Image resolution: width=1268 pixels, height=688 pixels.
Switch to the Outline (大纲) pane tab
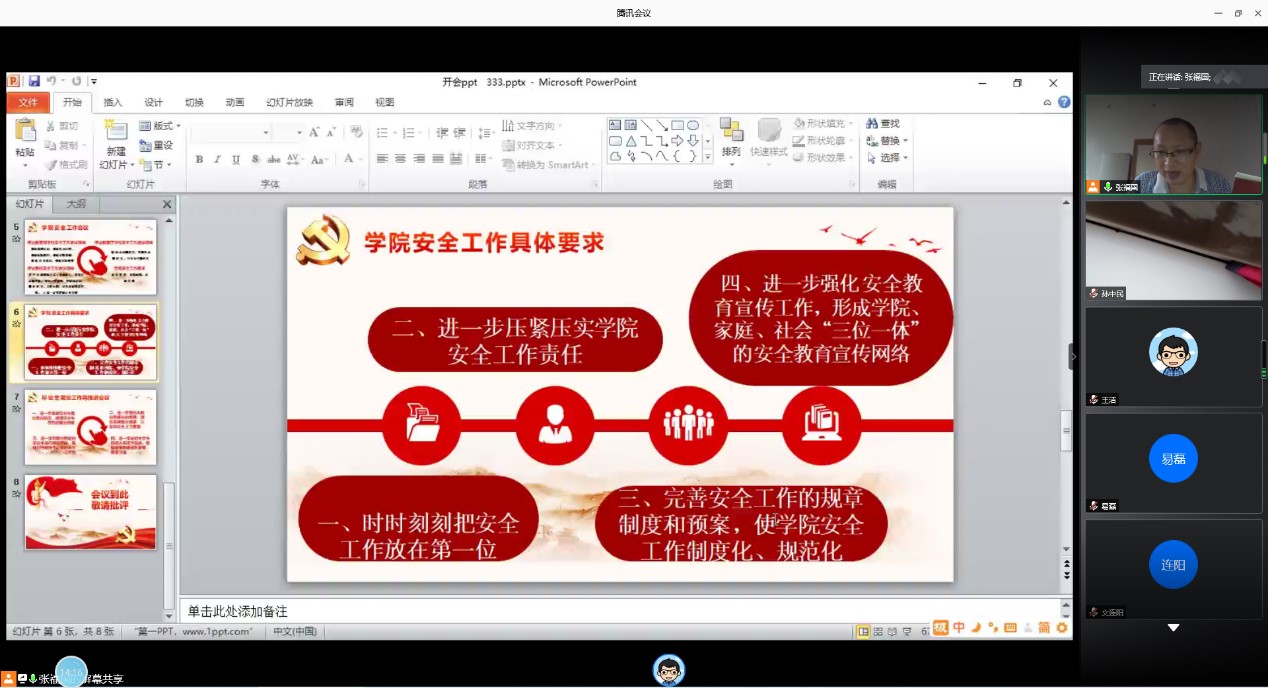pos(76,204)
